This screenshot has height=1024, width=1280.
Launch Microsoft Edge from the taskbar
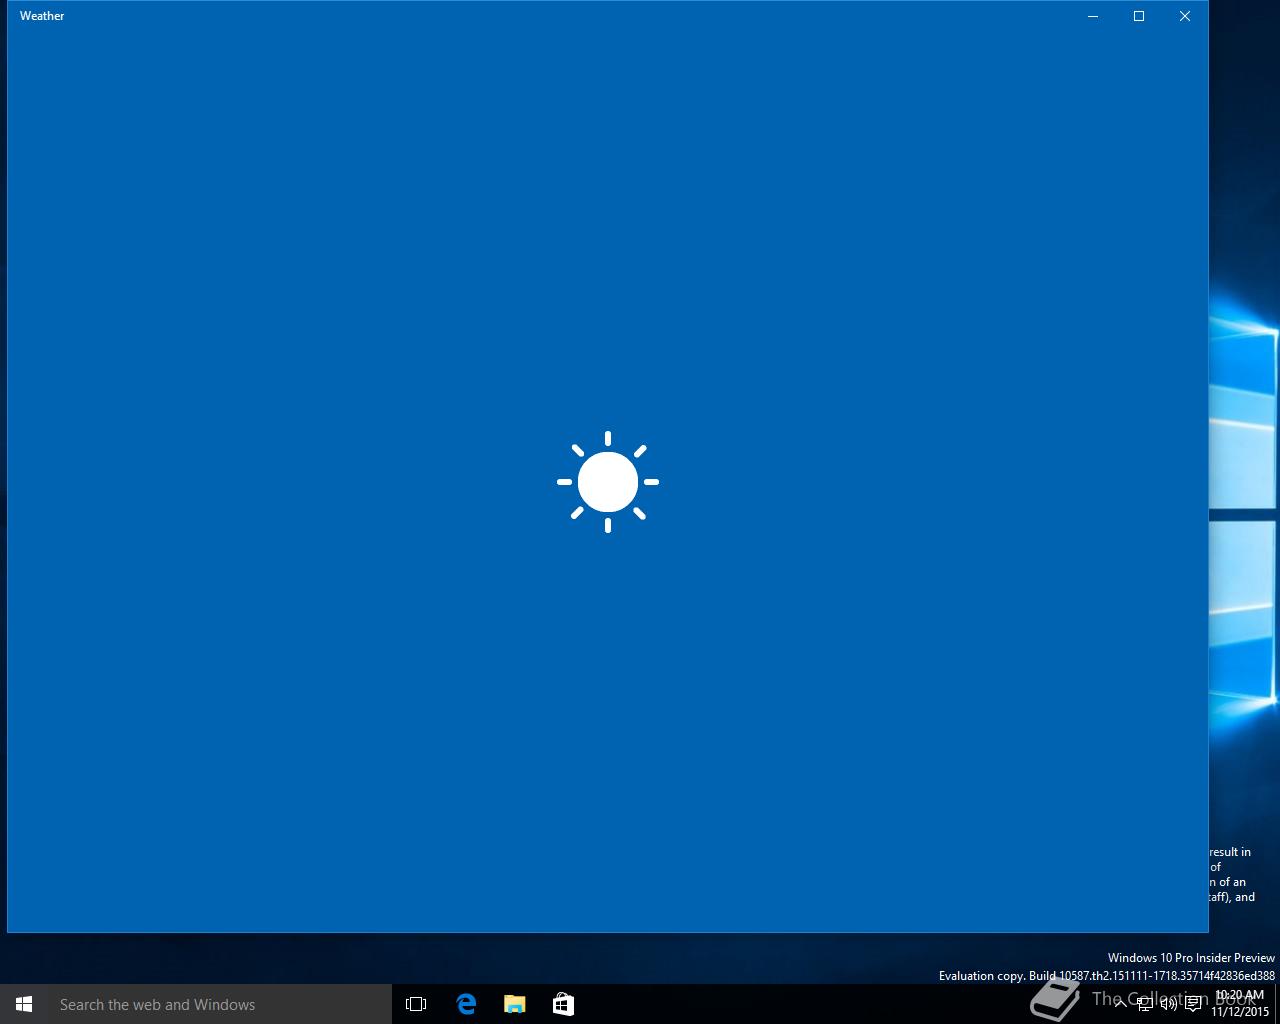(x=466, y=1004)
